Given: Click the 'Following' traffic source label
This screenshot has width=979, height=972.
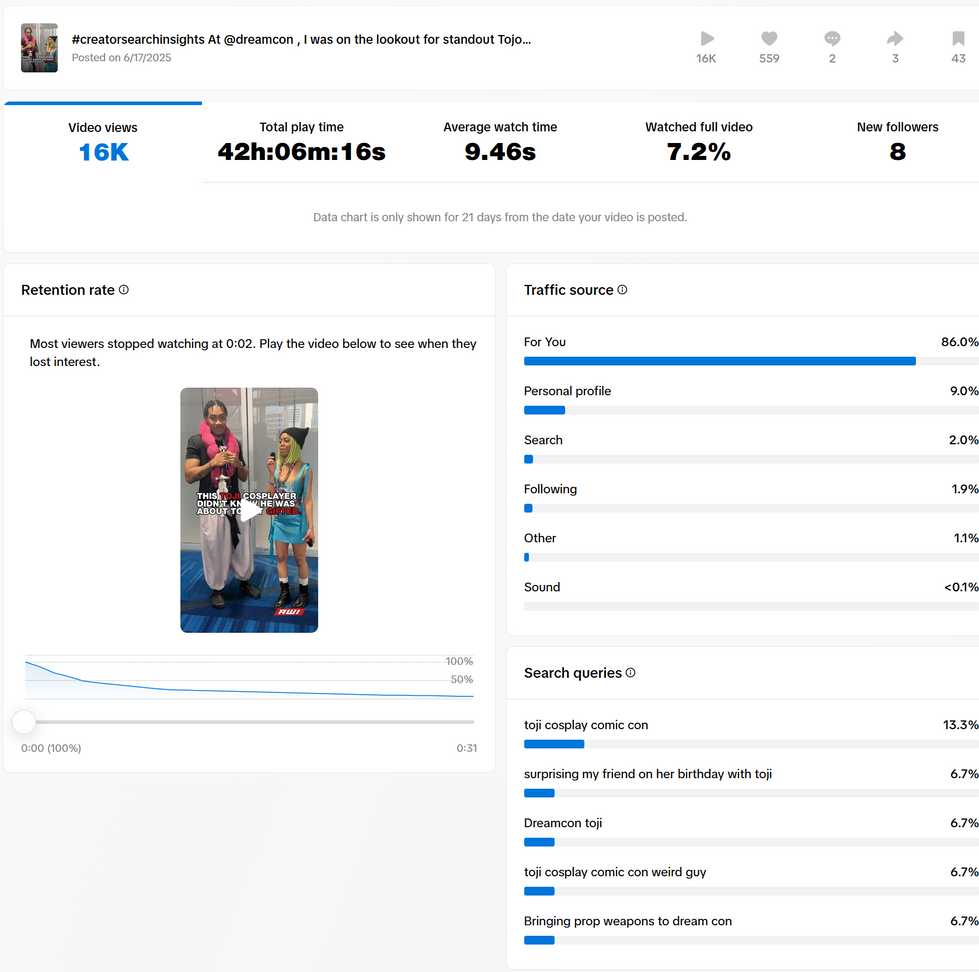Looking at the screenshot, I should coord(550,489).
